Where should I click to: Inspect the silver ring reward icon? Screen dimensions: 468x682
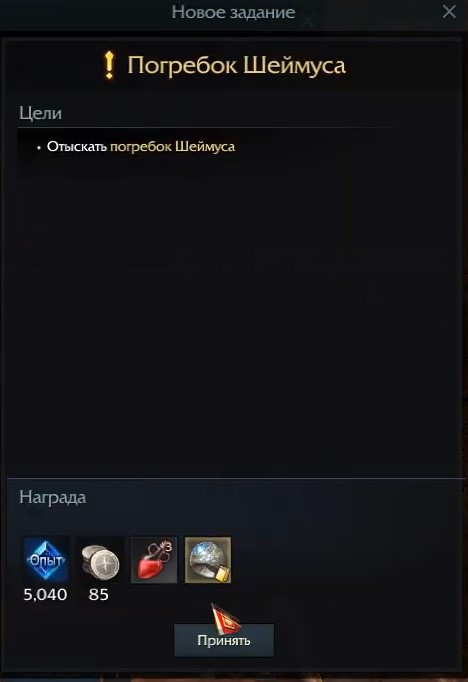point(208,560)
